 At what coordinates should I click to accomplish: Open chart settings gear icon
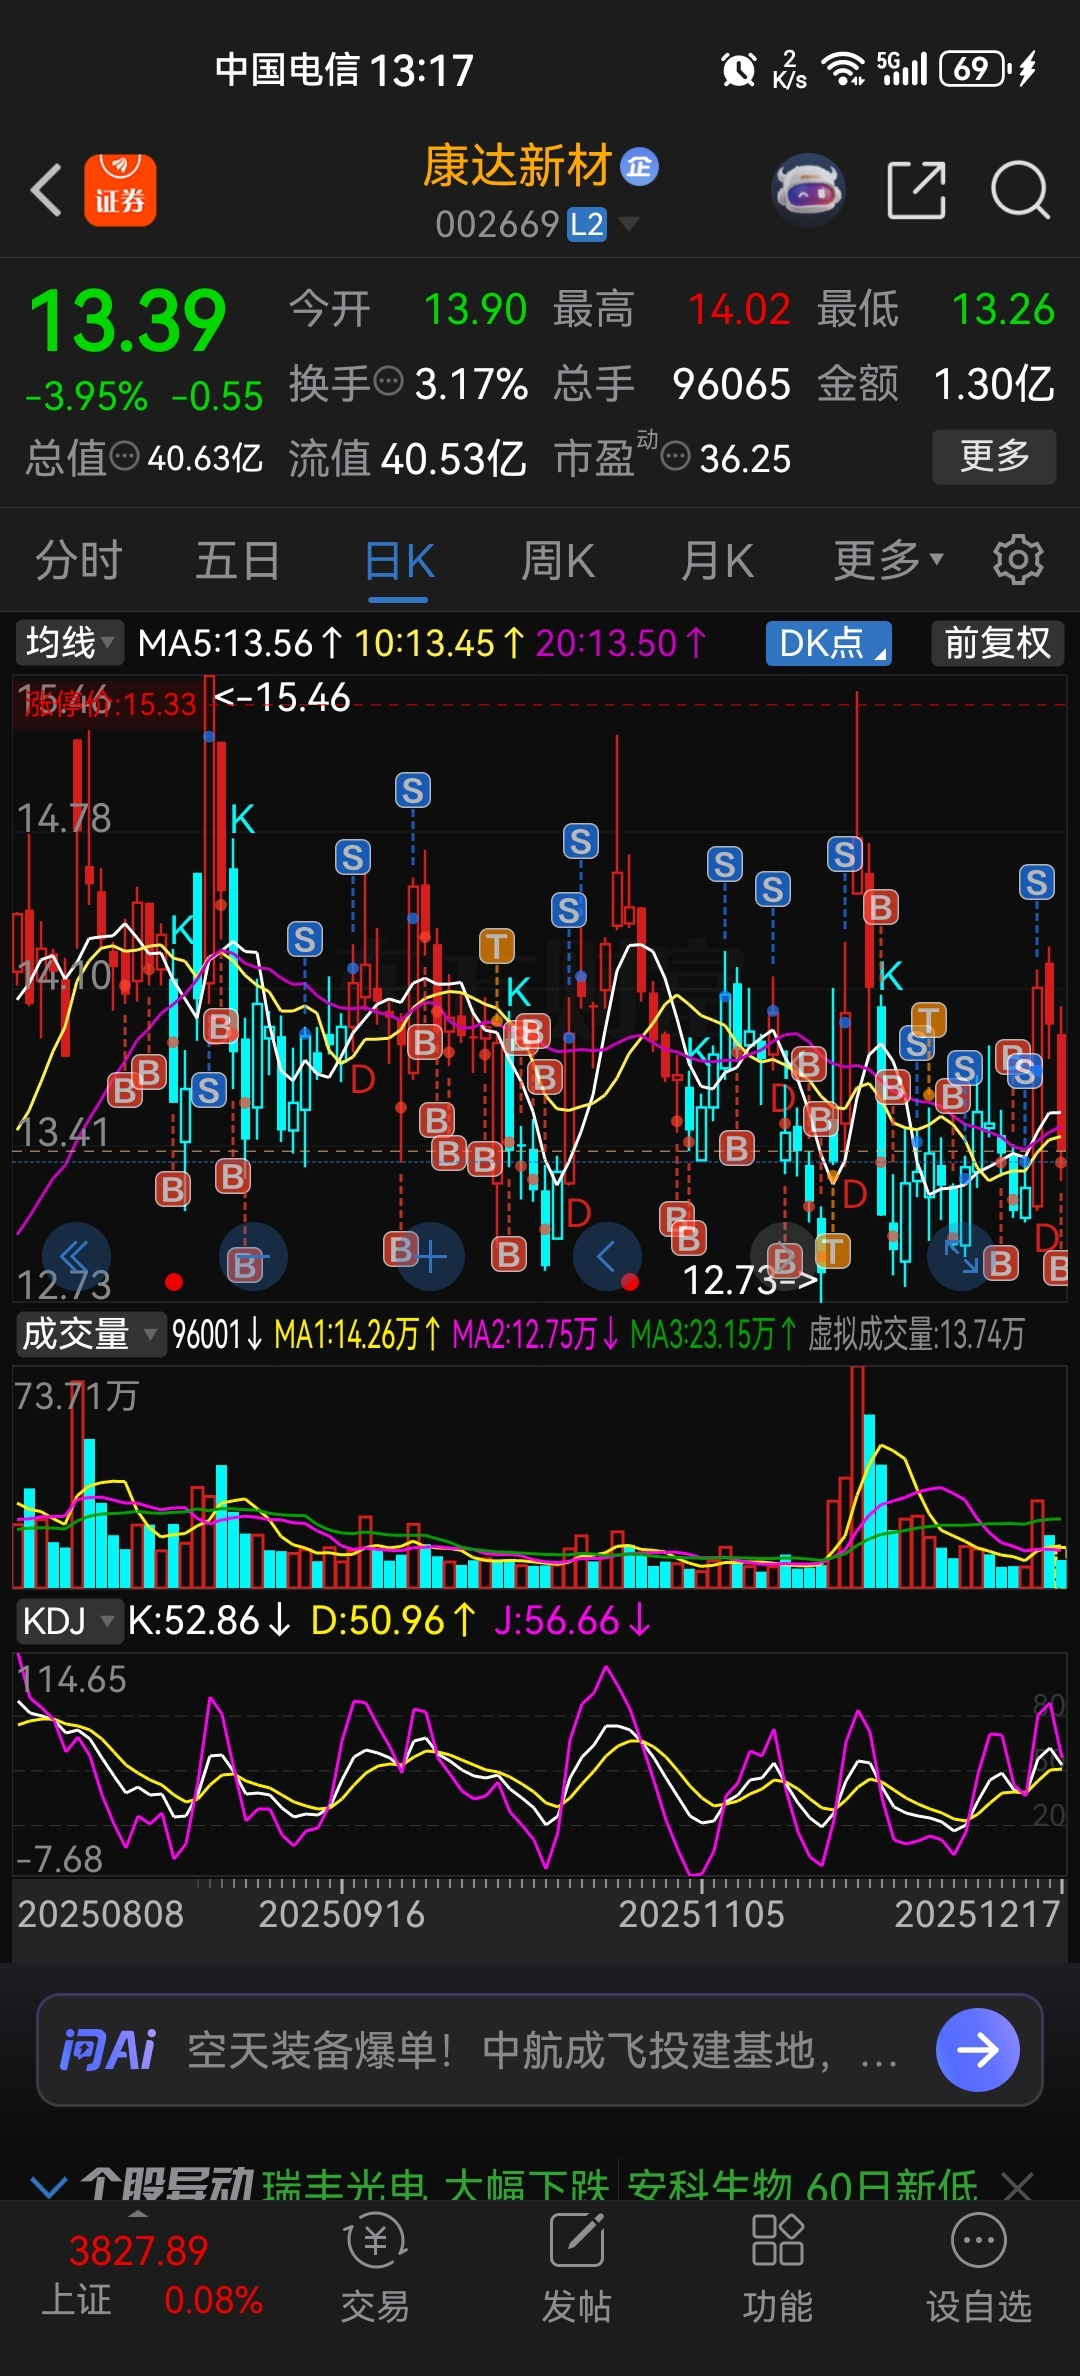point(1018,560)
